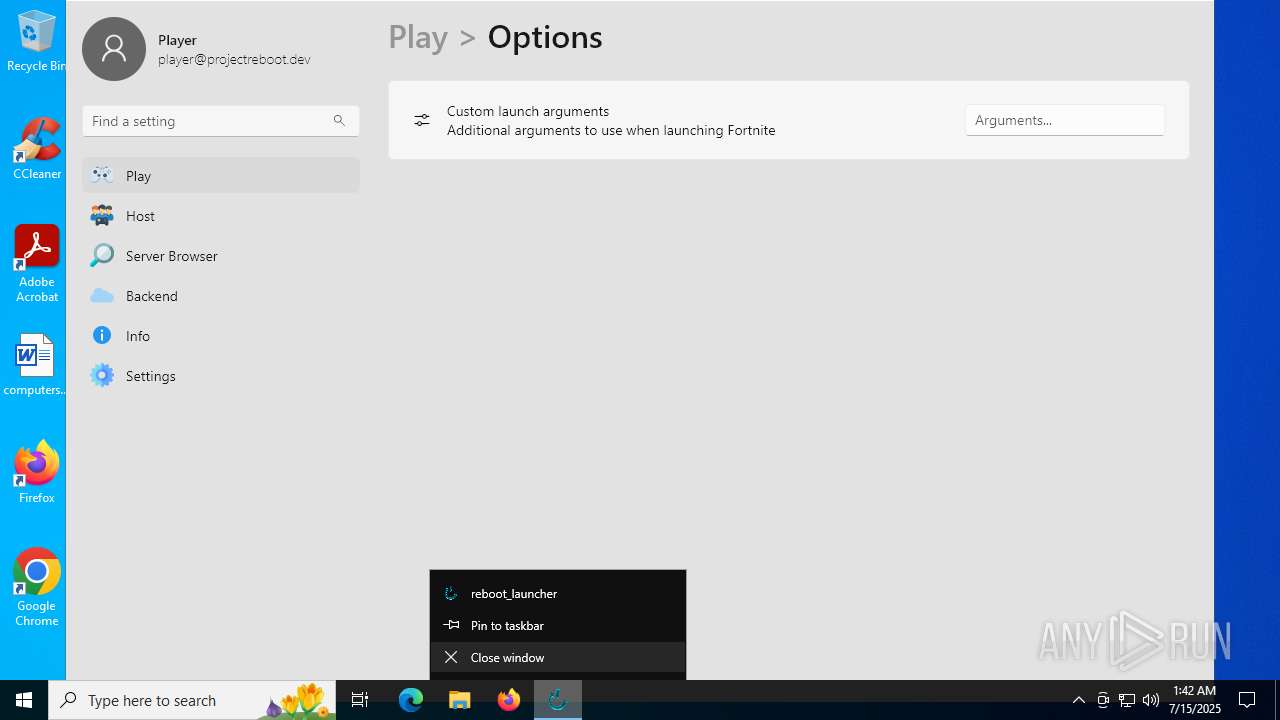Open Task View on the taskbar
This screenshot has height=720, width=1280.
point(360,700)
